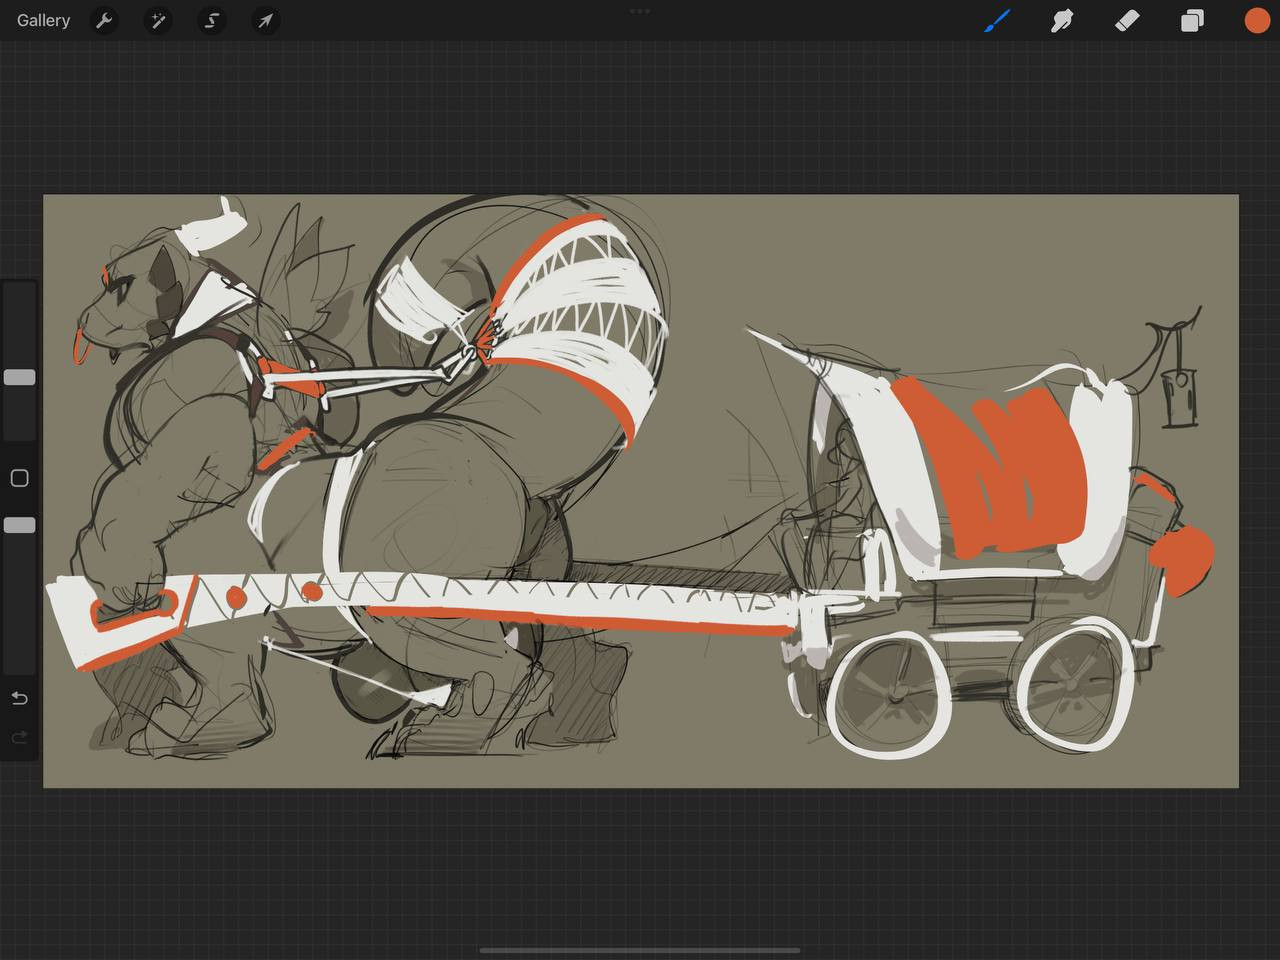The height and width of the screenshot is (960, 1280).
Task: Open the Layers panel
Action: pos(1192,20)
